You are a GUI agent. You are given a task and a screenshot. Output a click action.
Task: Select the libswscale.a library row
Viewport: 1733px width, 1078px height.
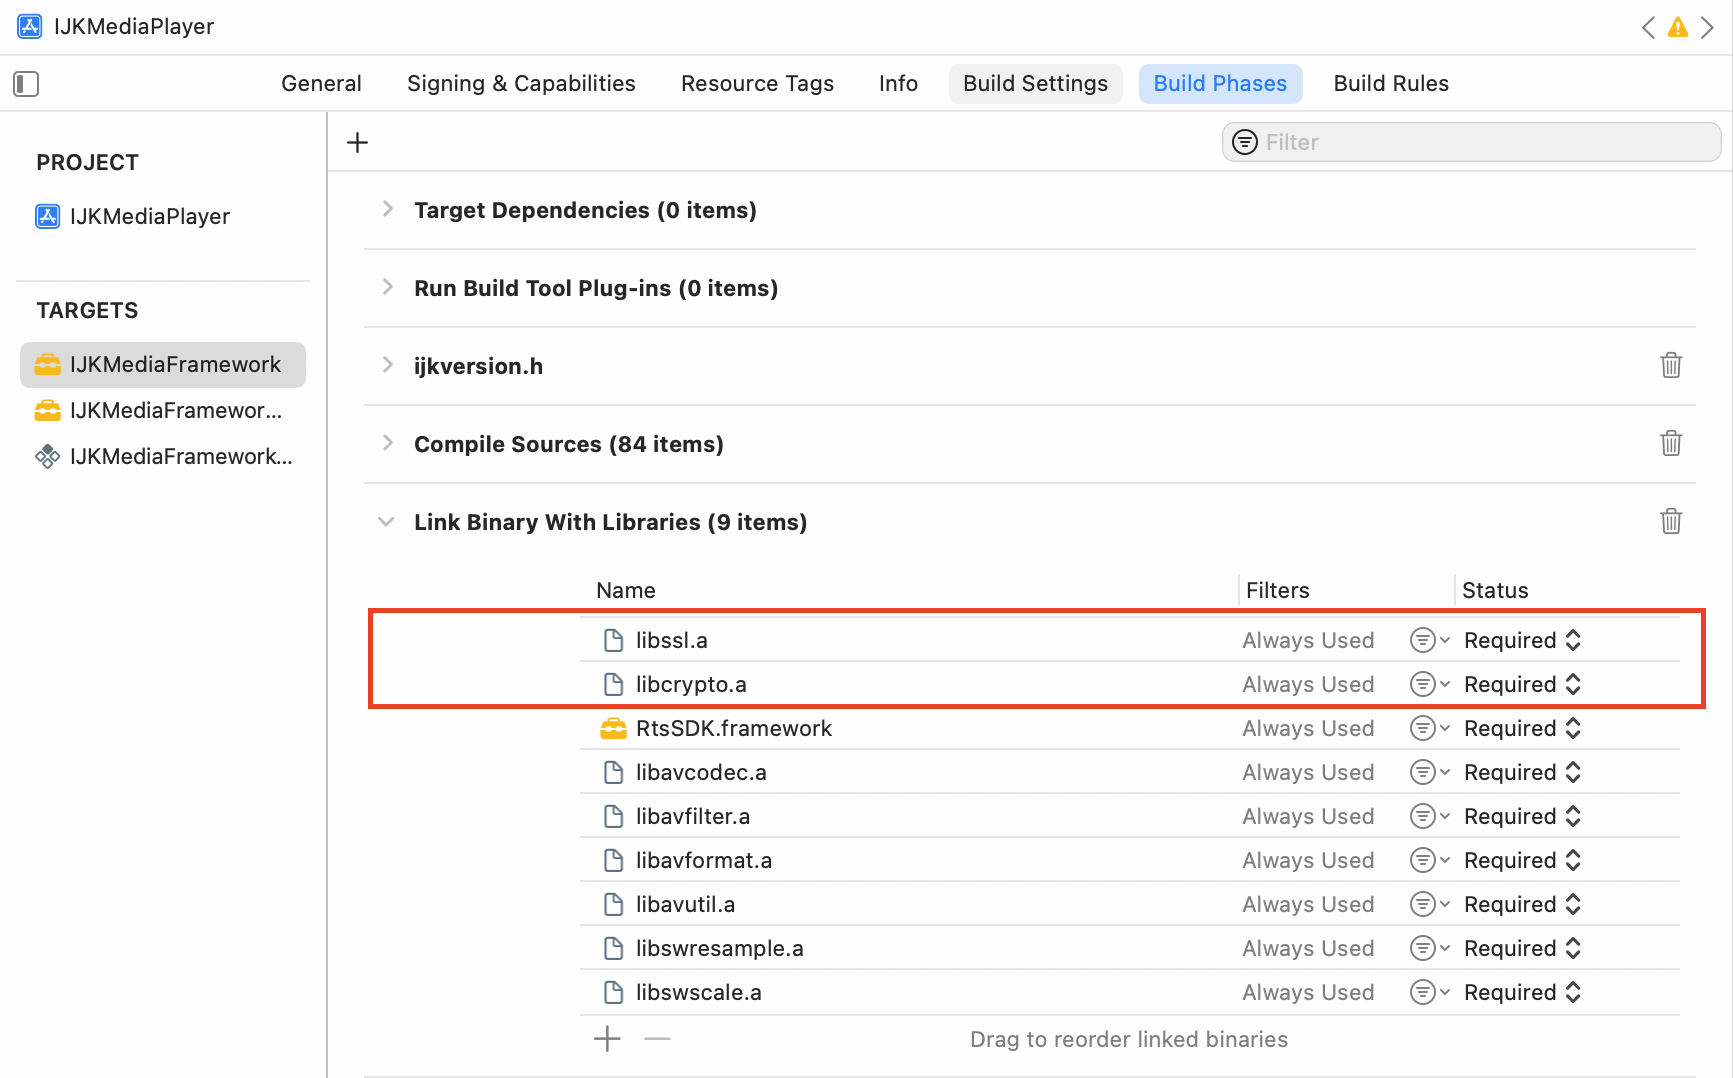pos(1130,992)
